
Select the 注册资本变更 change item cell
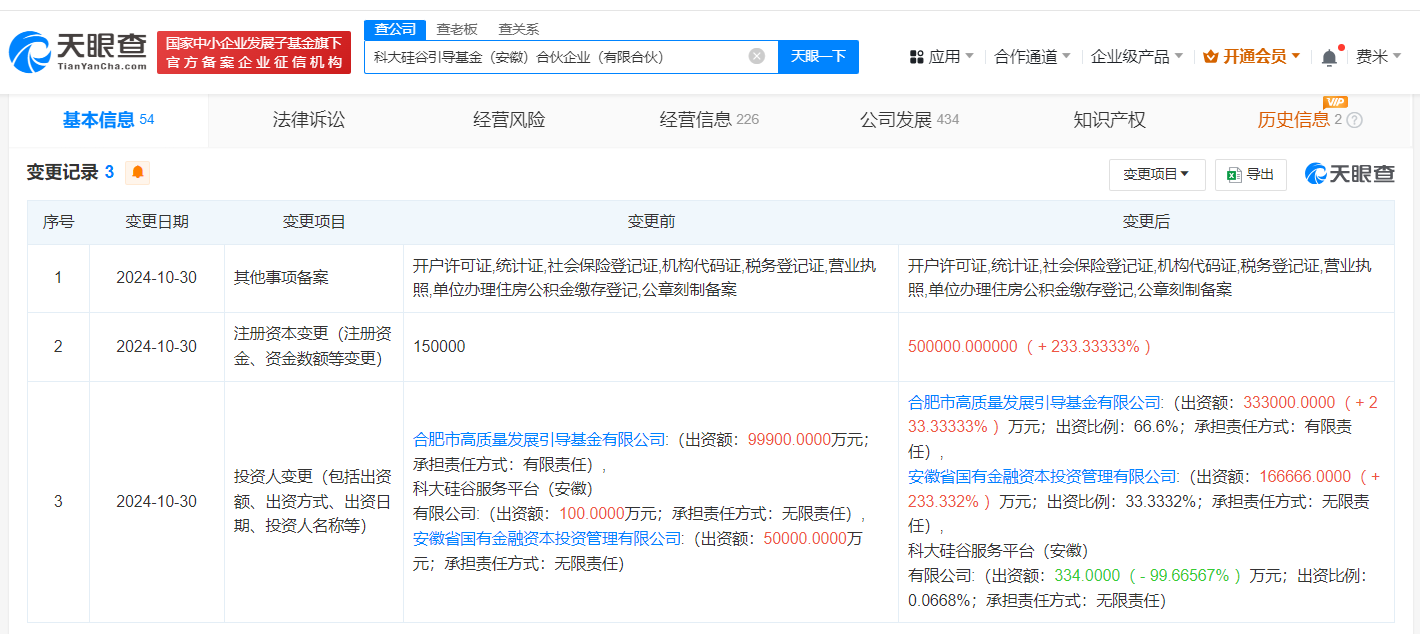coord(313,346)
